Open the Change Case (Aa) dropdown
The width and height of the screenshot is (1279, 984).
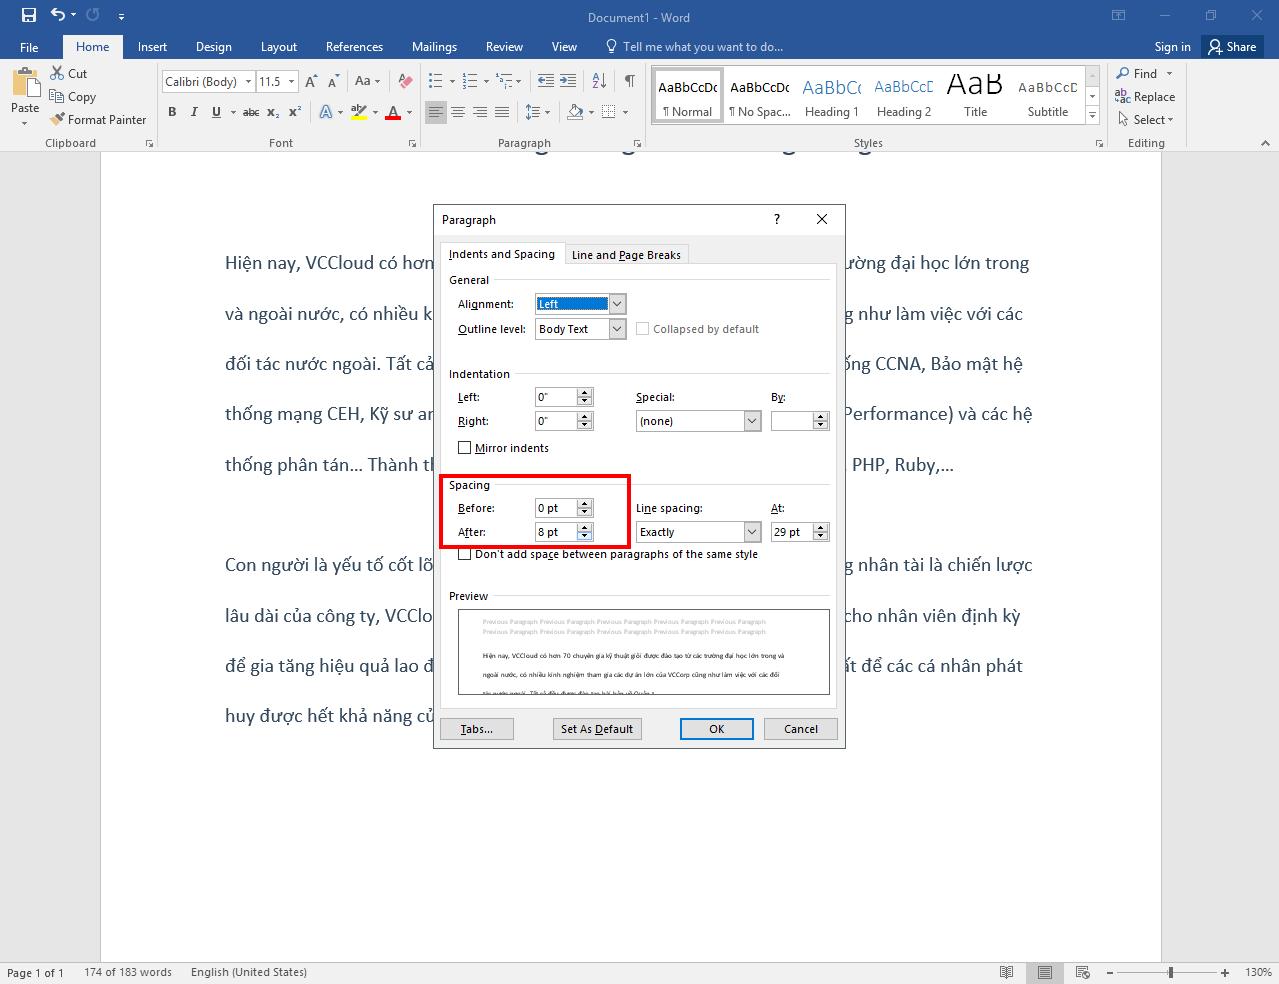[367, 81]
